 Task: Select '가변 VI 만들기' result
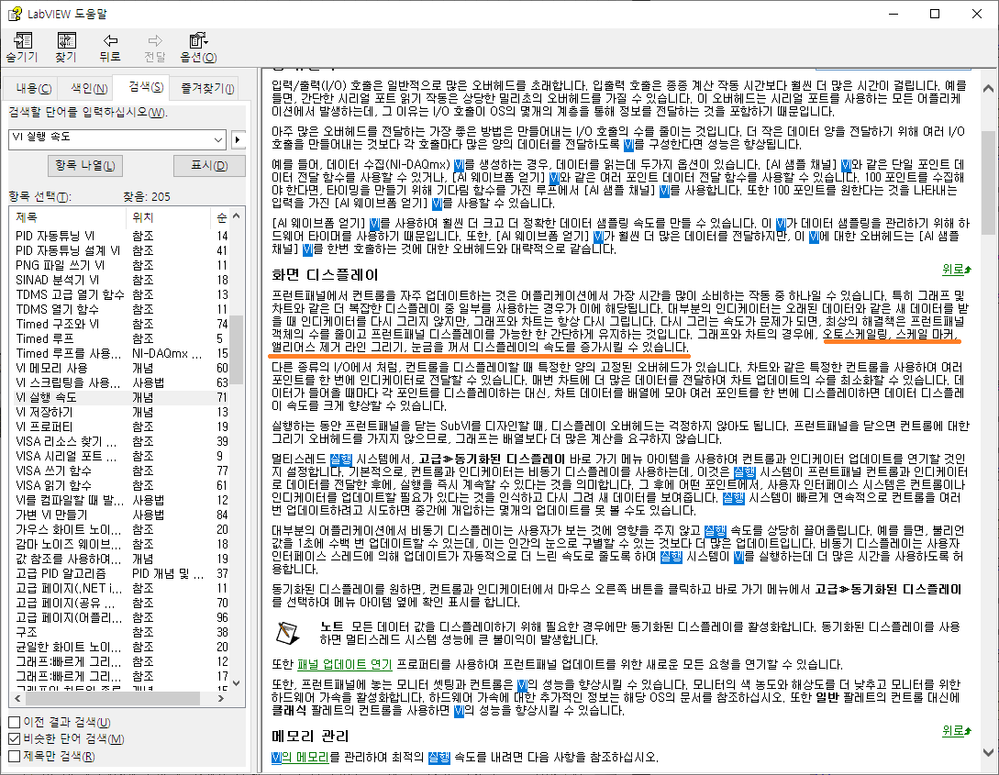click(120, 514)
